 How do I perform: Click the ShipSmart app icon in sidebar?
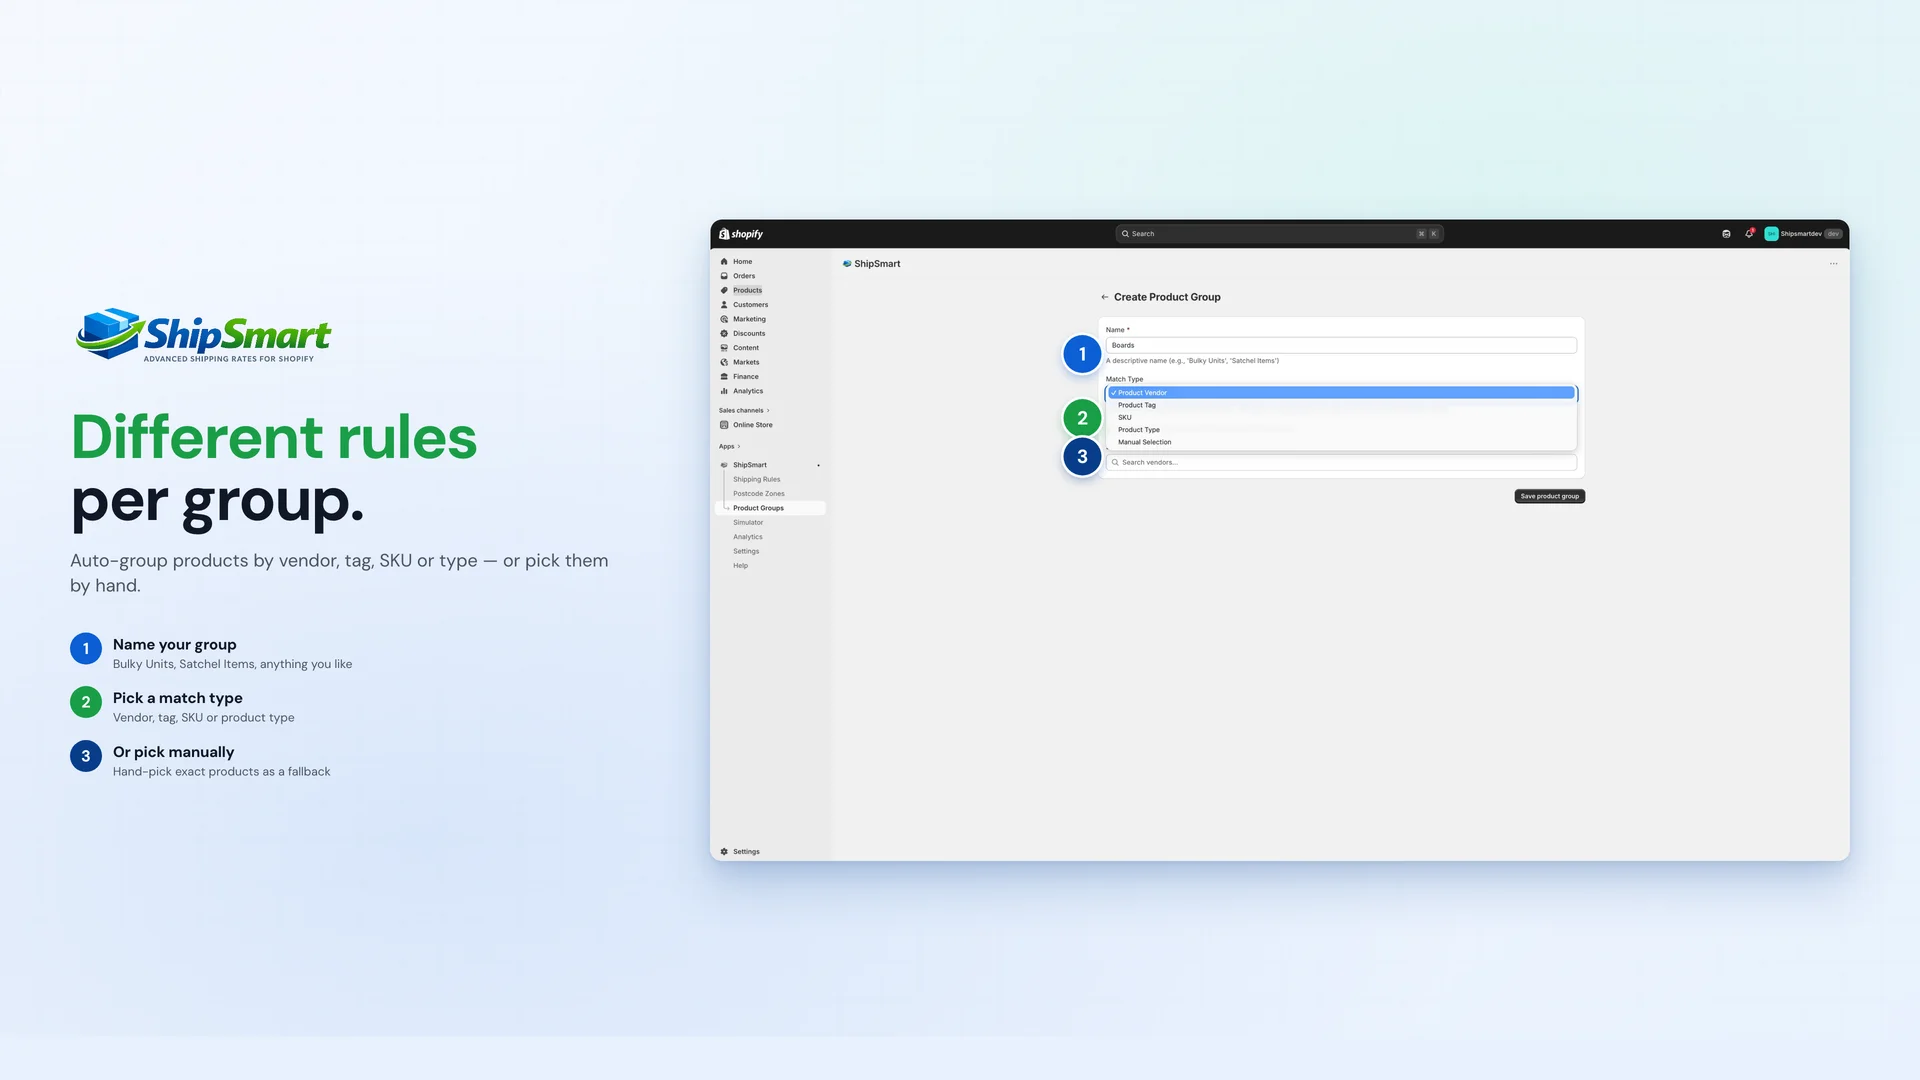point(724,465)
